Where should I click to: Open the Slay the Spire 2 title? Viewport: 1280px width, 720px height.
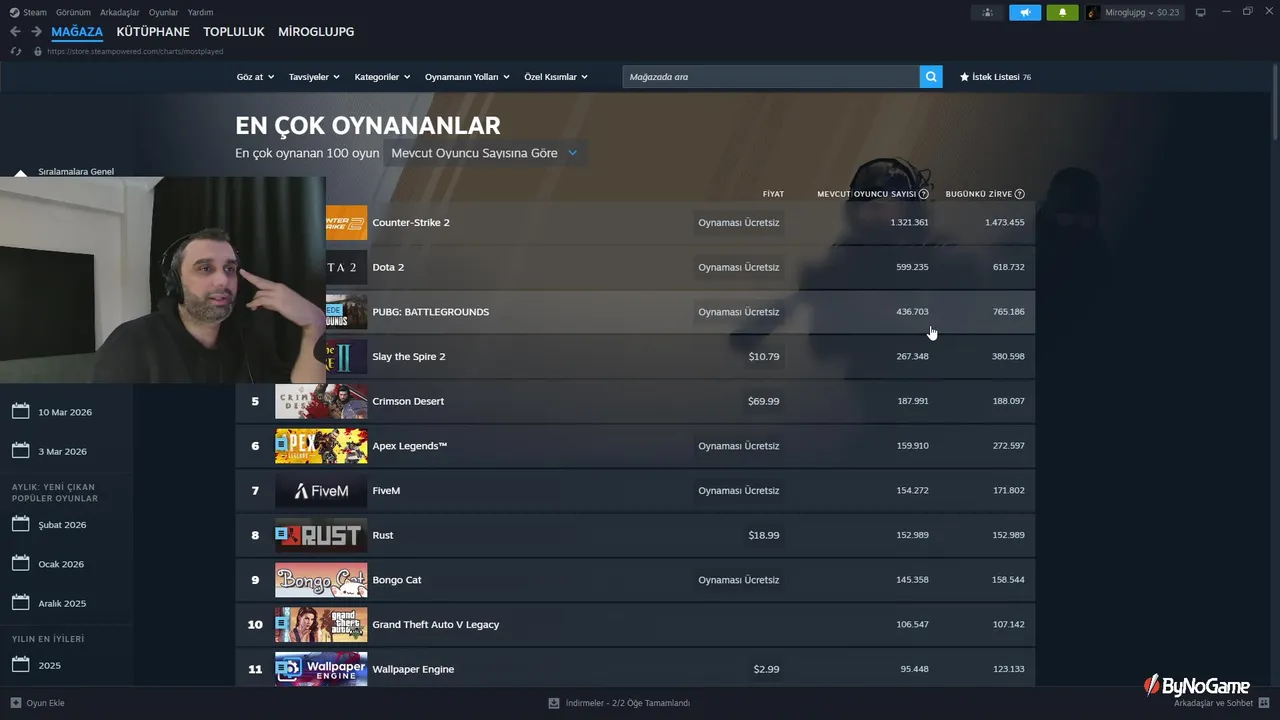pos(409,356)
